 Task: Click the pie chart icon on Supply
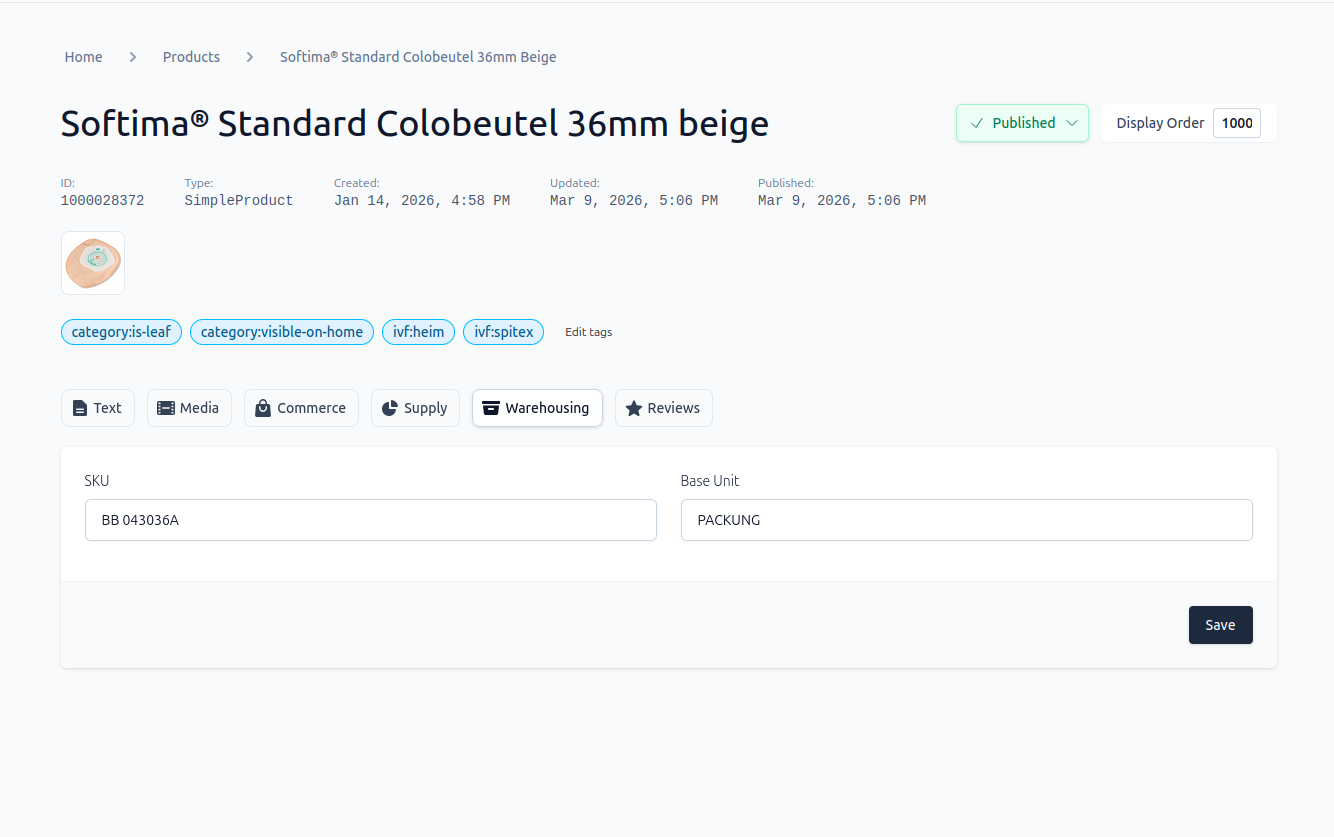390,408
